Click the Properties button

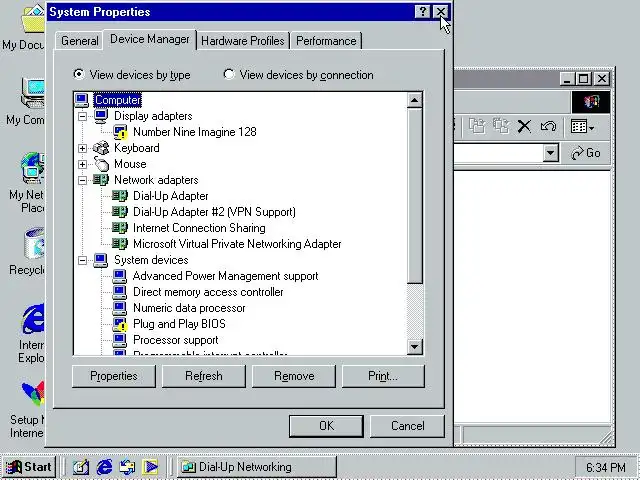[114, 376]
